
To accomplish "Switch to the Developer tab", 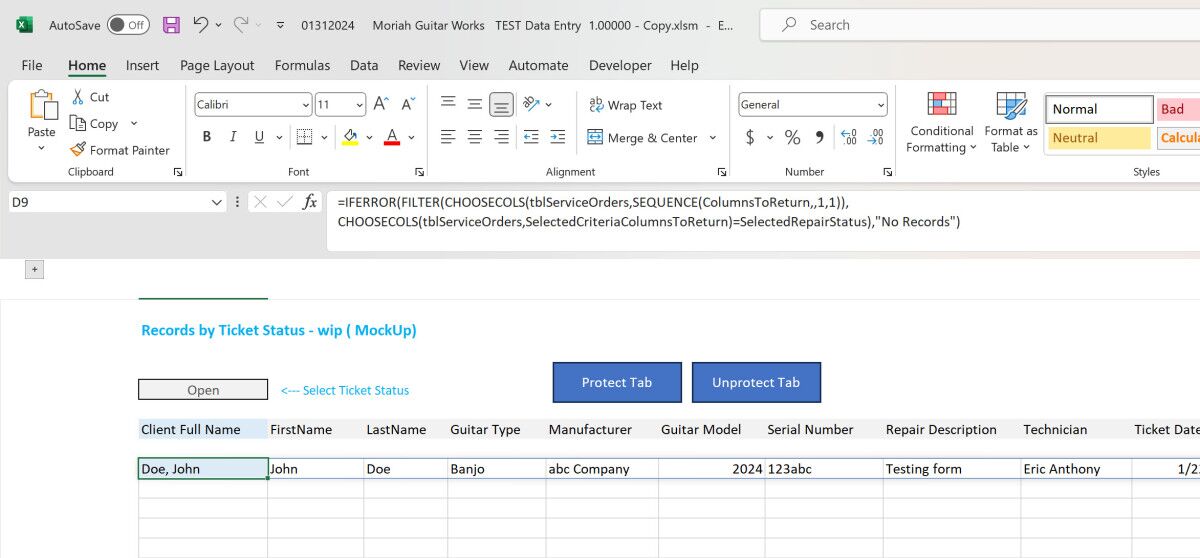I will point(619,65).
